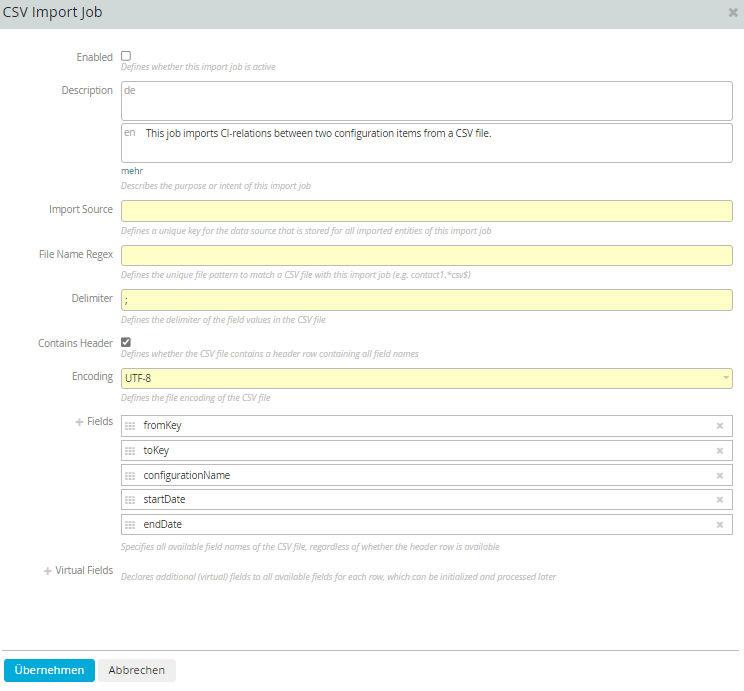The width and height of the screenshot is (744, 691).
Task: Show more description languages via mehr
Action: [132, 171]
